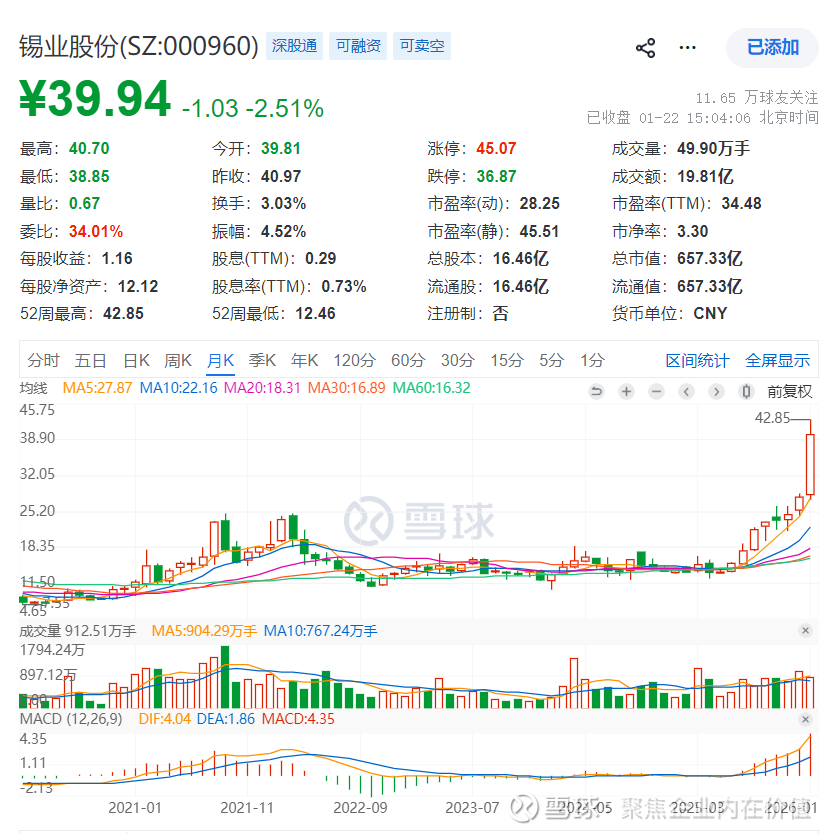Open the 120分 chart tab
The height and width of the screenshot is (834, 836).
coord(355,360)
